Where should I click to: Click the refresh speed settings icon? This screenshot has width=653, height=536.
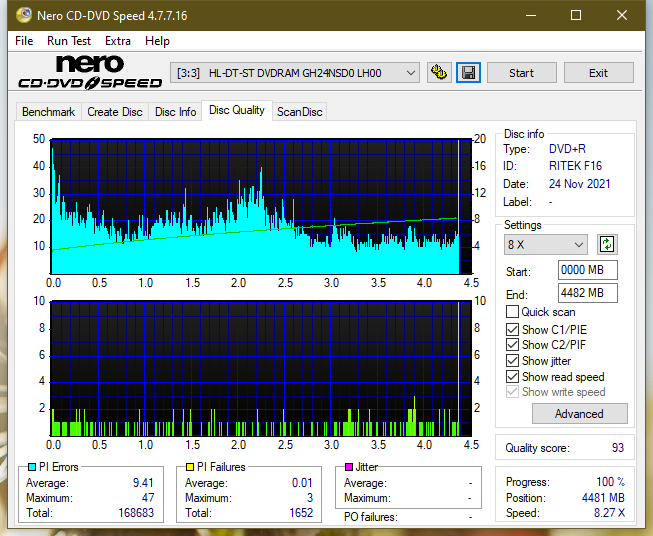tap(607, 244)
